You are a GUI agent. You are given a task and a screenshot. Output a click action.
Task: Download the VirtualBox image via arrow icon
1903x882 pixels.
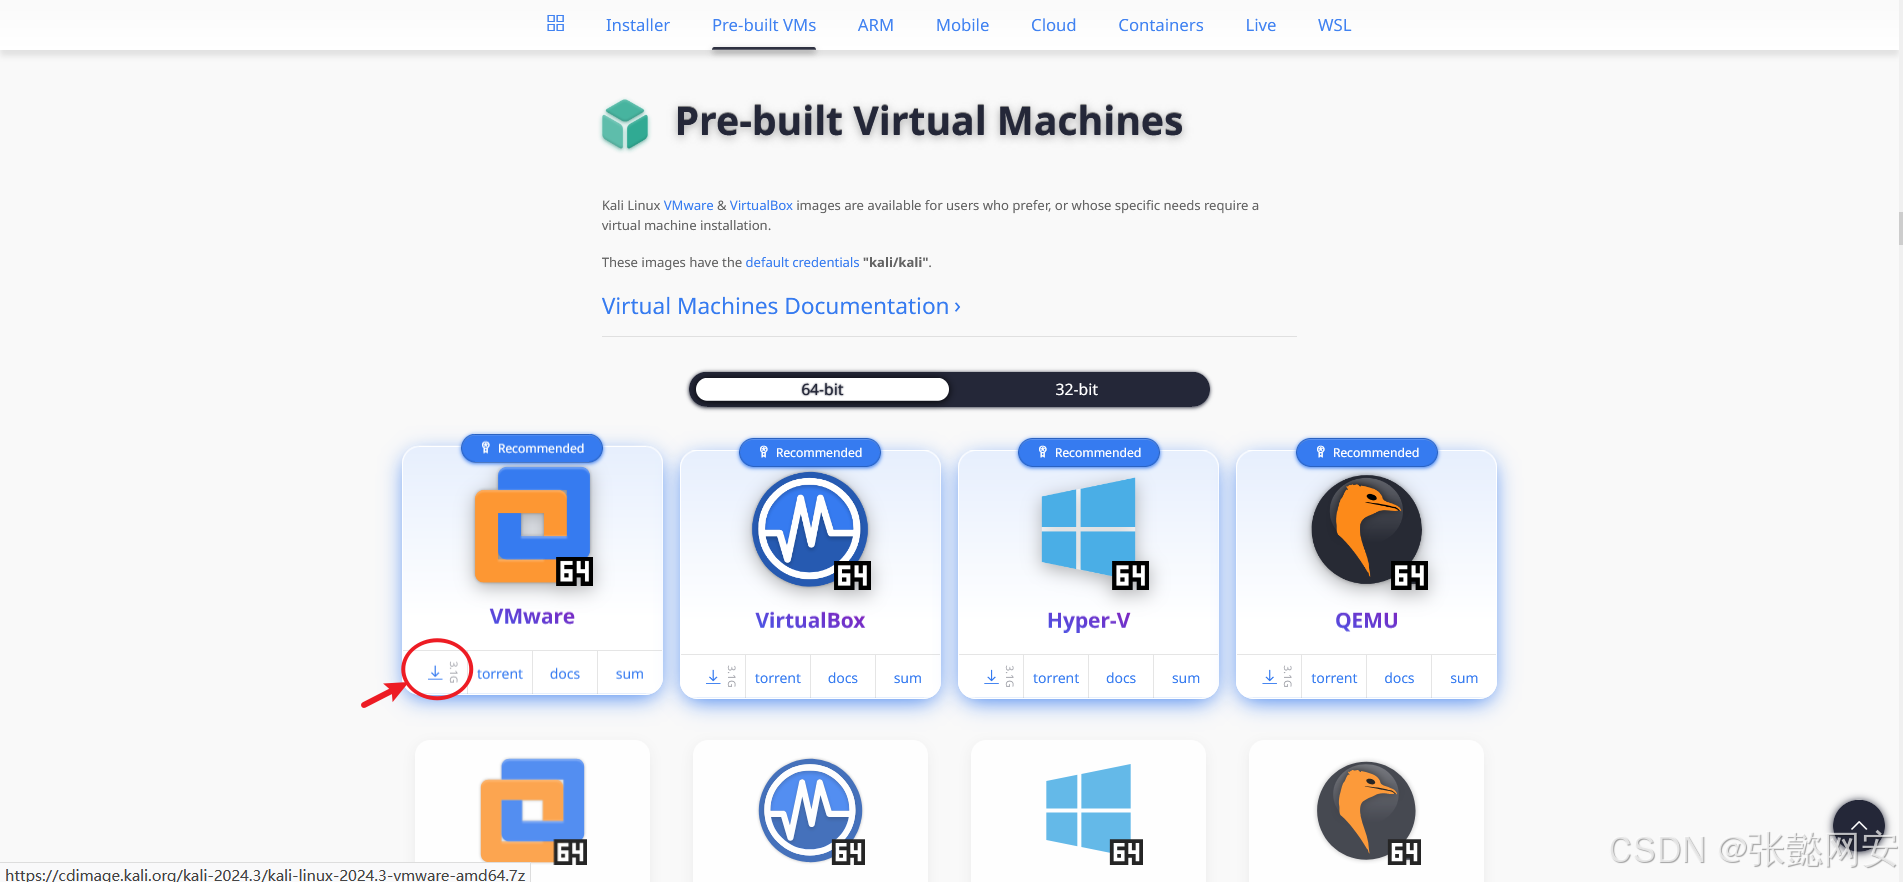click(x=713, y=677)
